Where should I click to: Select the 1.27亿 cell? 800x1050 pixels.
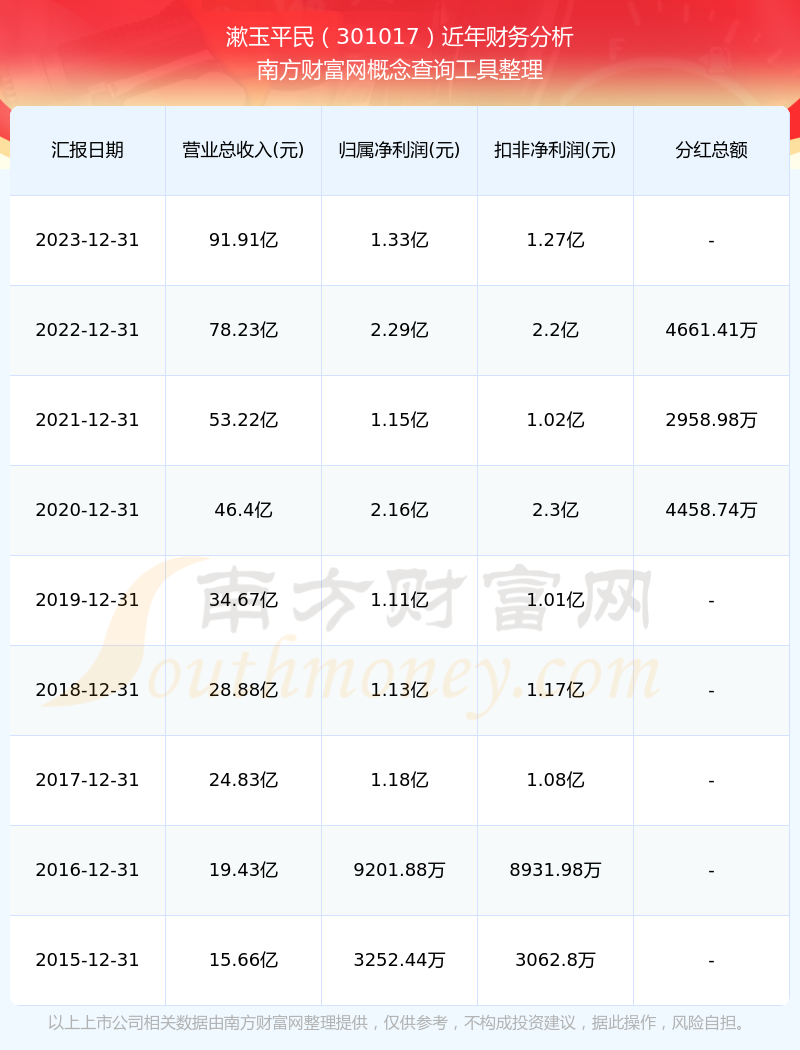coord(556,240)
